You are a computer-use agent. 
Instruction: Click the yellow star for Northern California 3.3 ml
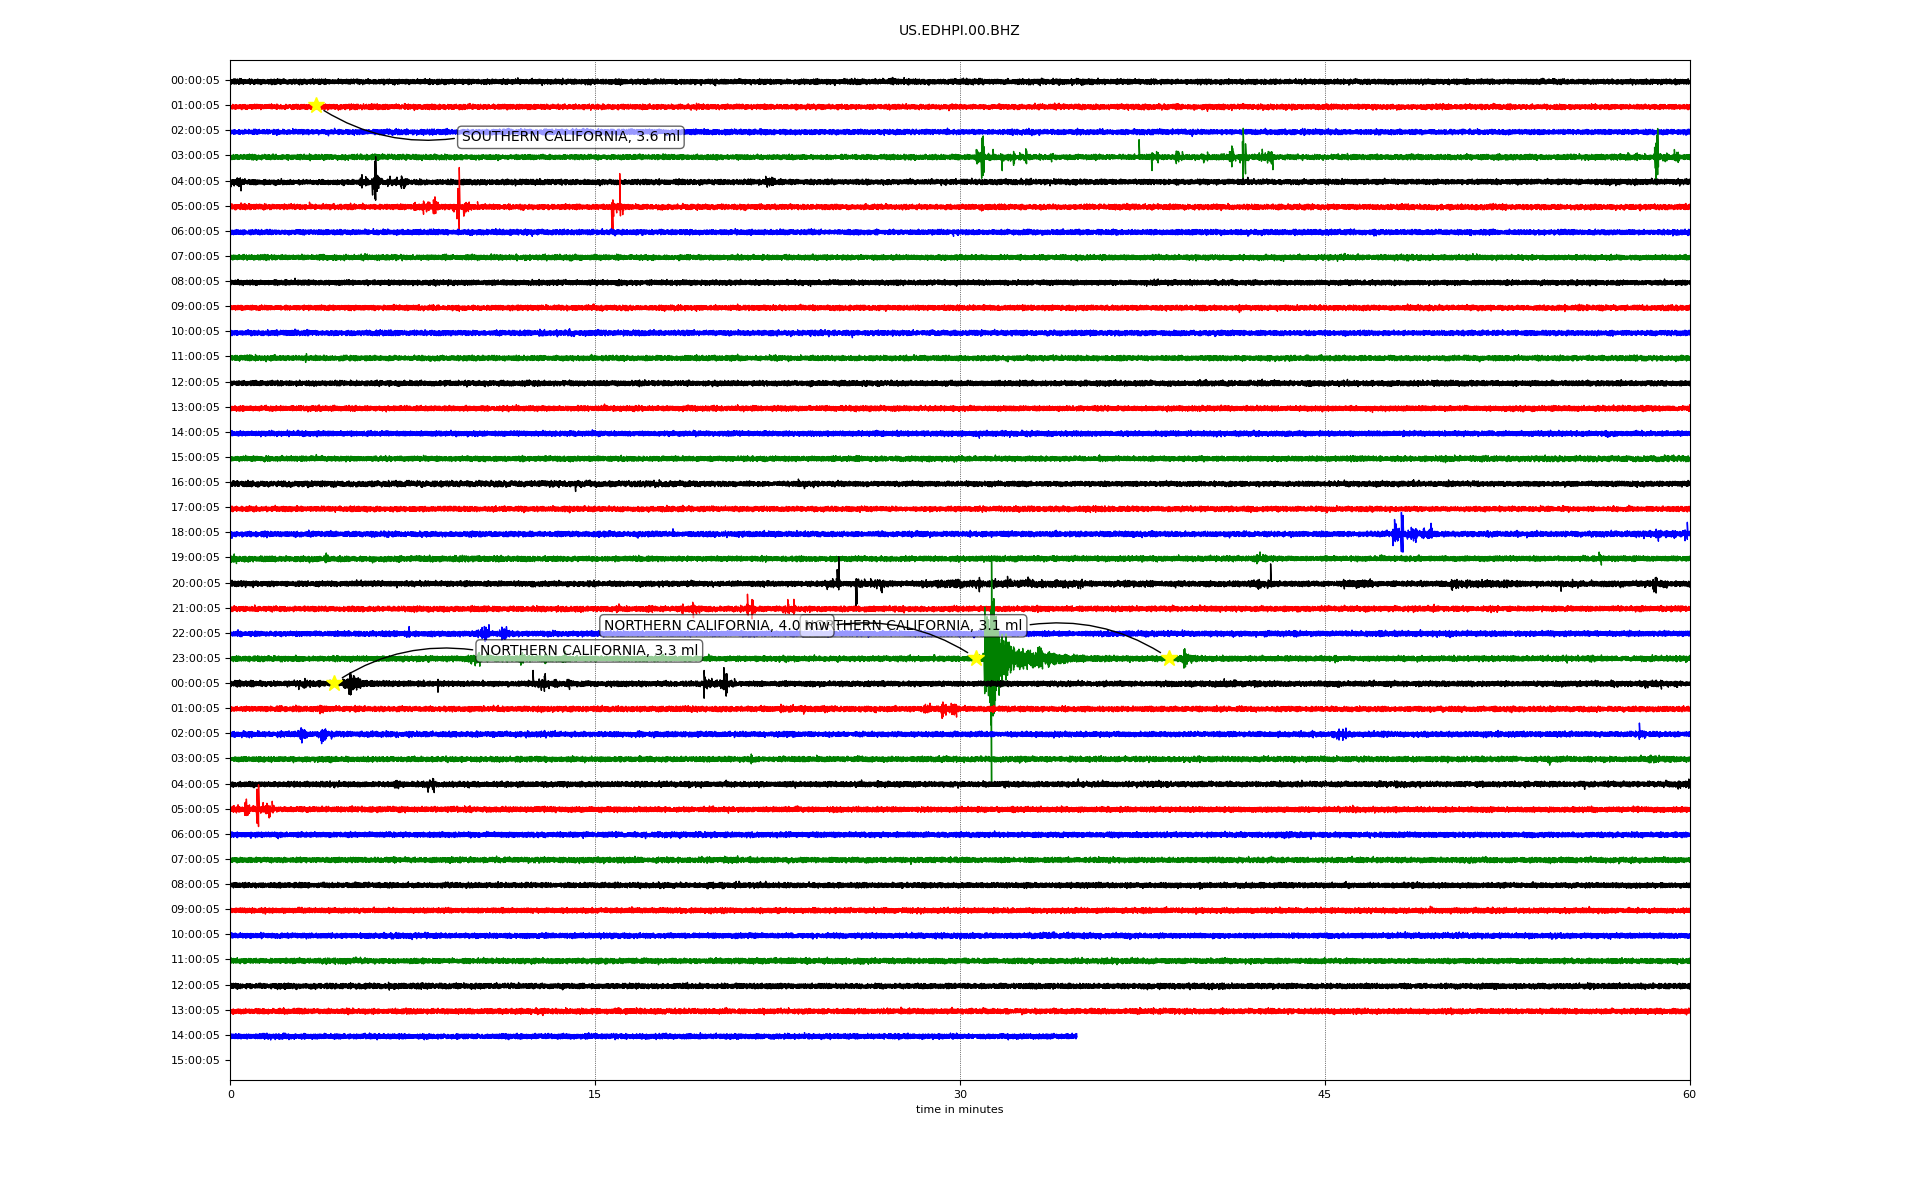click(x=334, y=683)
